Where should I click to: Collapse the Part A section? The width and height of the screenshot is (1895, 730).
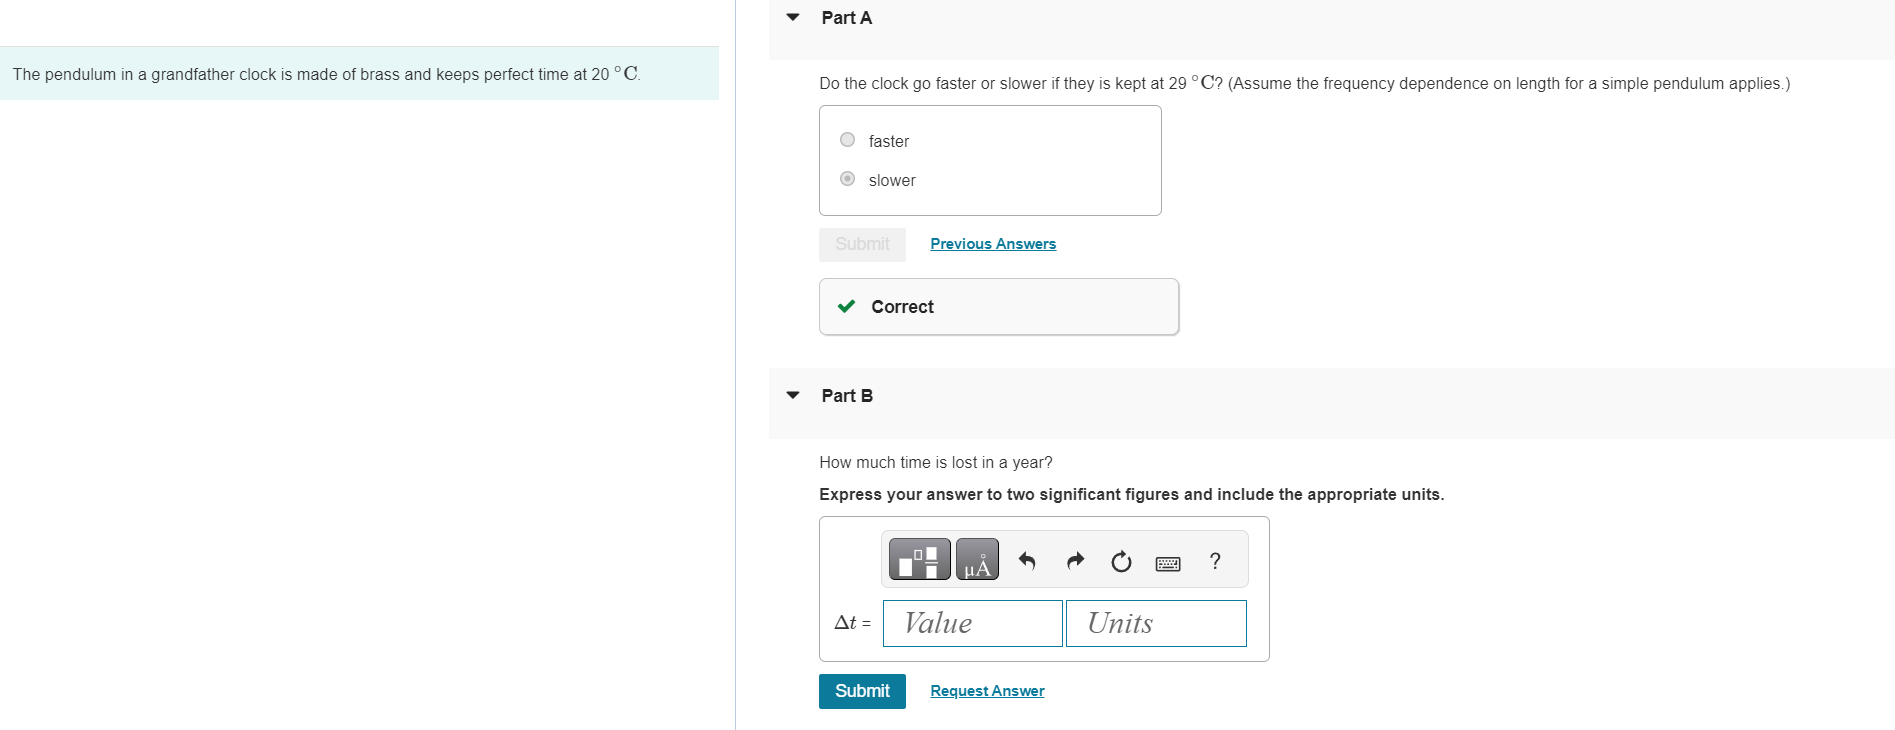tap(793, 17)
